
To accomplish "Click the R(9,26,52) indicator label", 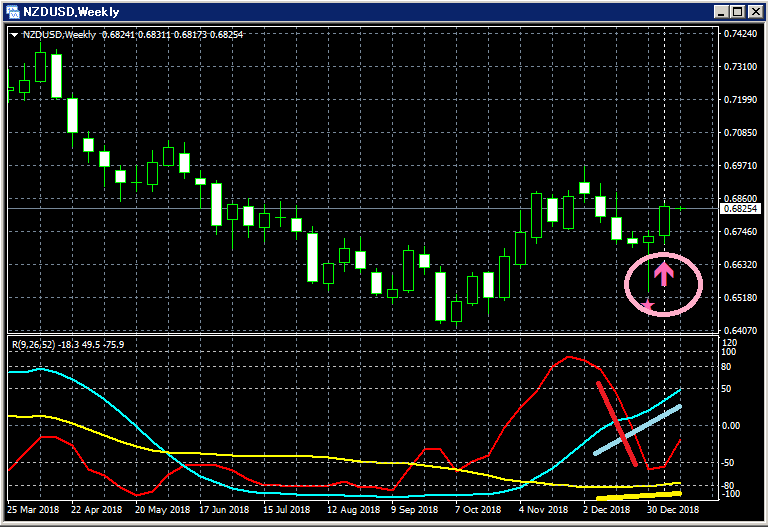I will coord(68,345).
